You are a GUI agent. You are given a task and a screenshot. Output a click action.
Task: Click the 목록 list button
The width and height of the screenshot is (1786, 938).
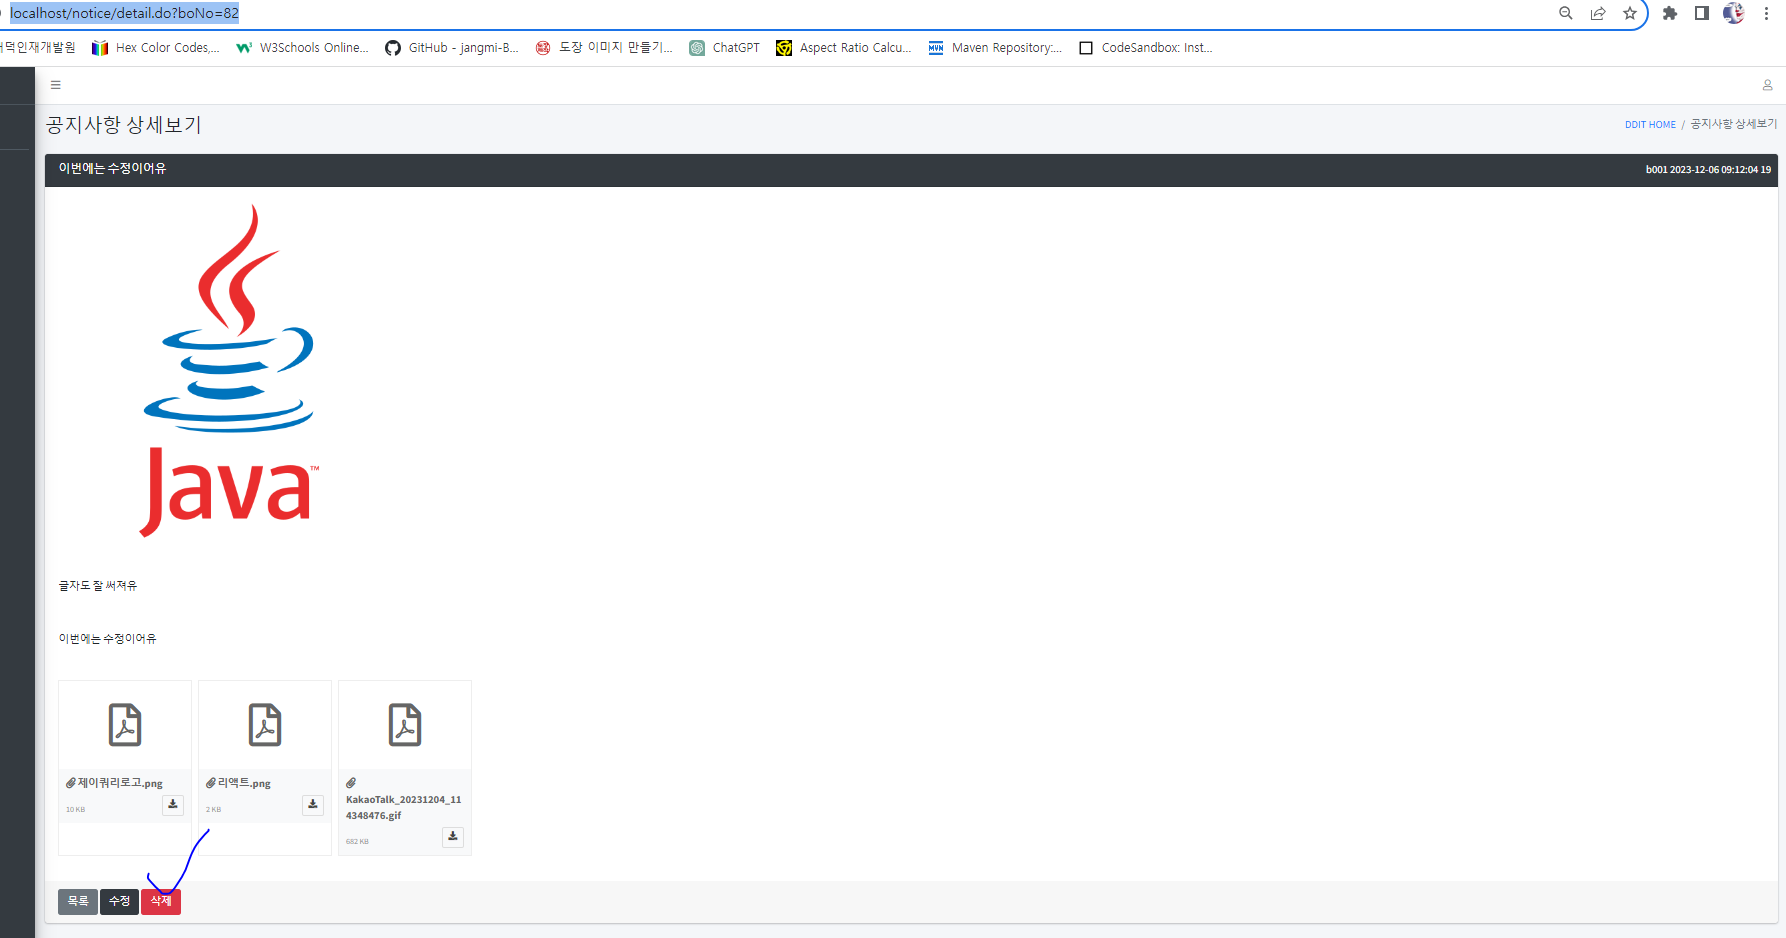[78, 901]
